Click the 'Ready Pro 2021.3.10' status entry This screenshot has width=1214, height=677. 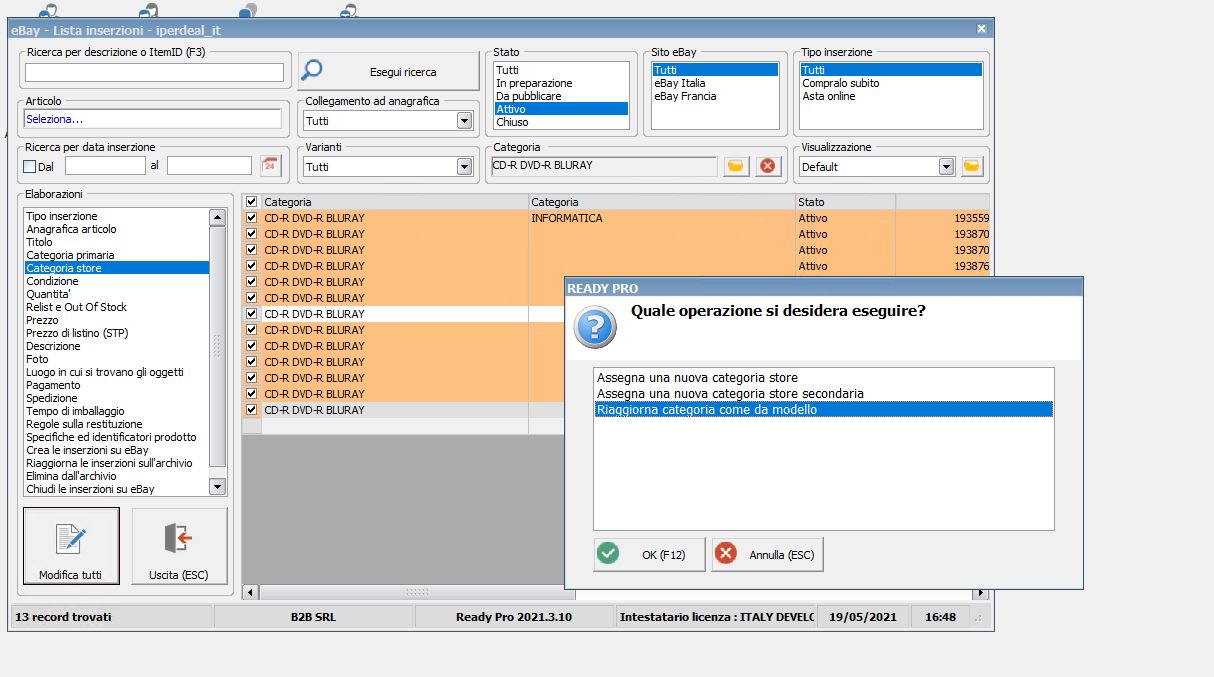[x=514, y=617]
